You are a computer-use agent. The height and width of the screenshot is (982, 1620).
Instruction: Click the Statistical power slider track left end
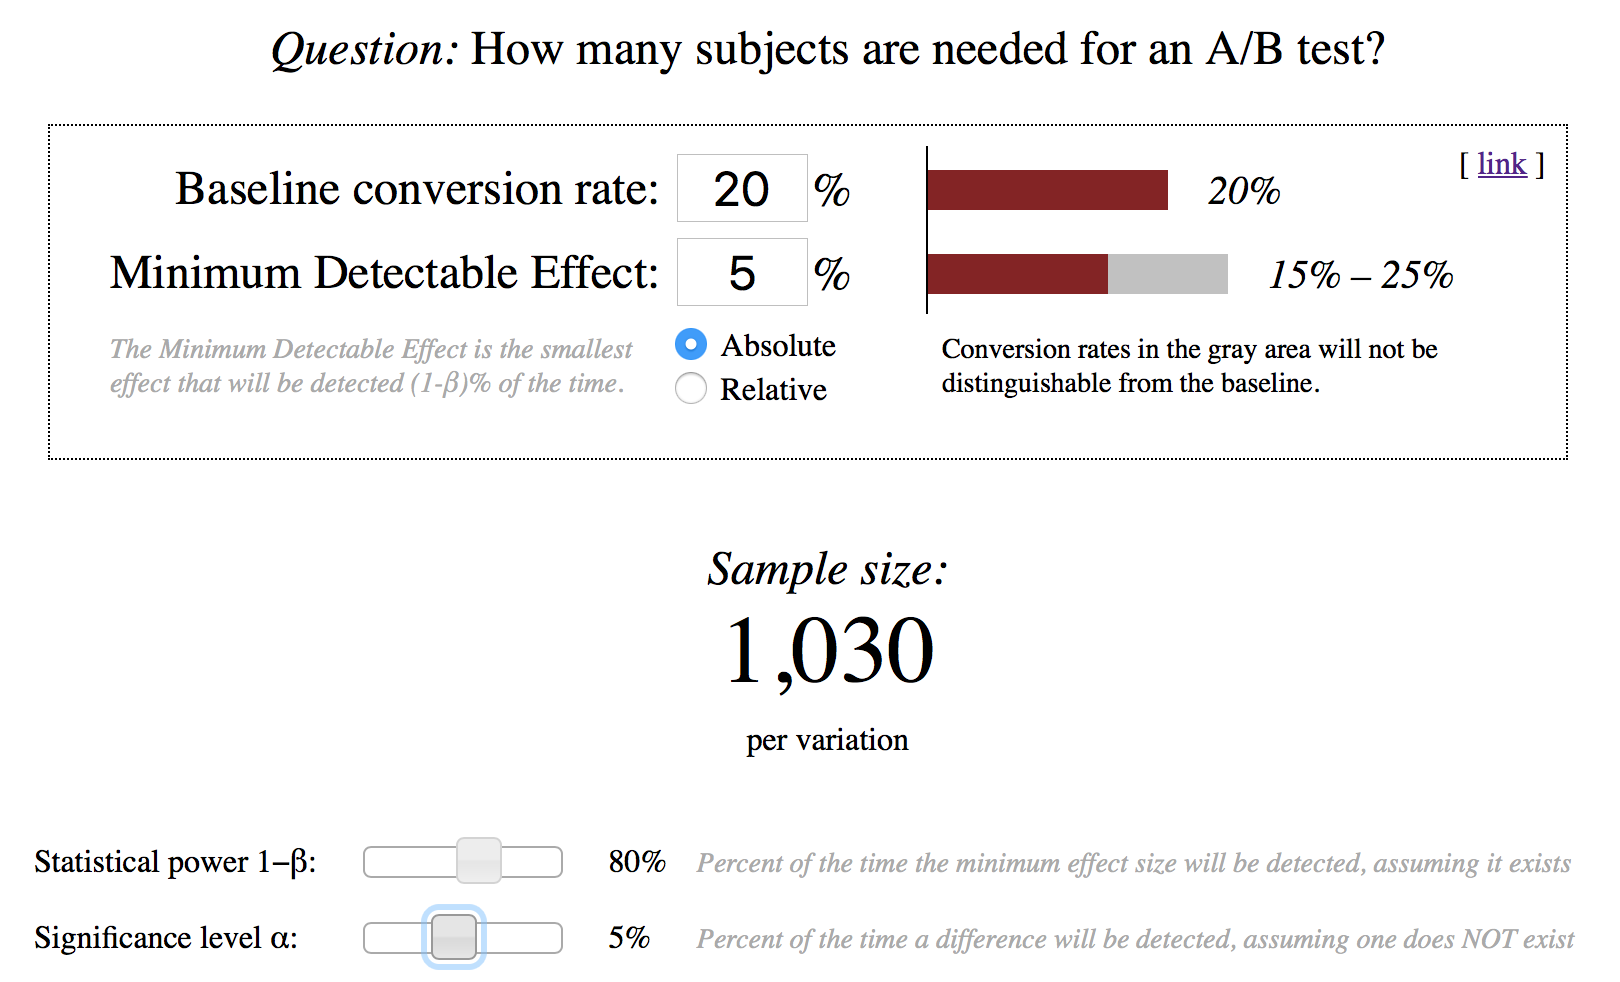click(x=379, y=862)
